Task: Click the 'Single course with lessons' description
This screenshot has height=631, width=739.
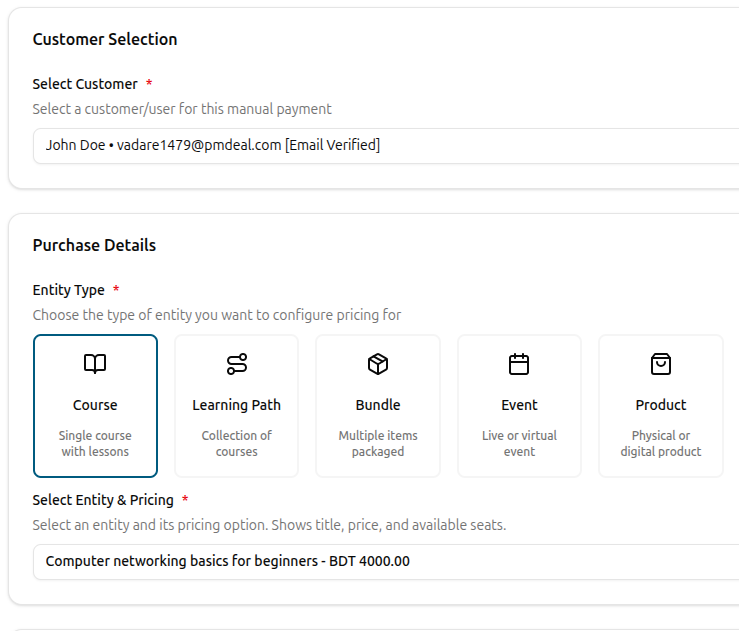Action: pyautogui.click(x=95, y=443)
